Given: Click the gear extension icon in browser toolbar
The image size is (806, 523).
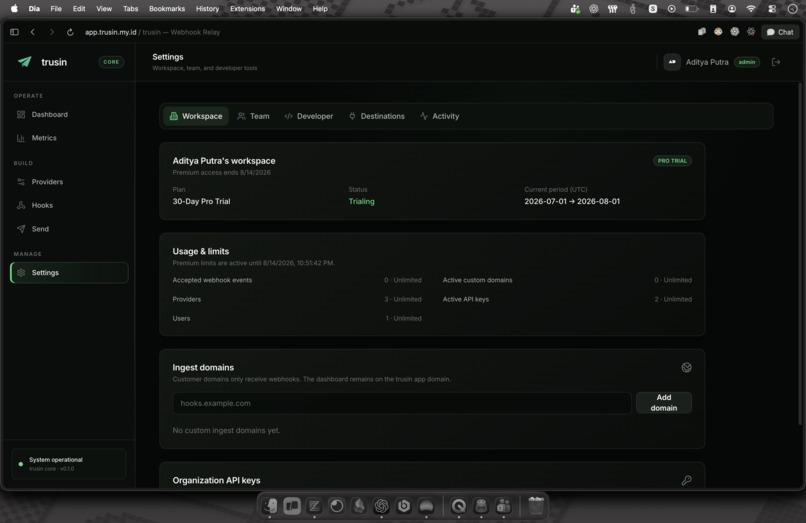Looking at the screenshot, I should point(751,32).
